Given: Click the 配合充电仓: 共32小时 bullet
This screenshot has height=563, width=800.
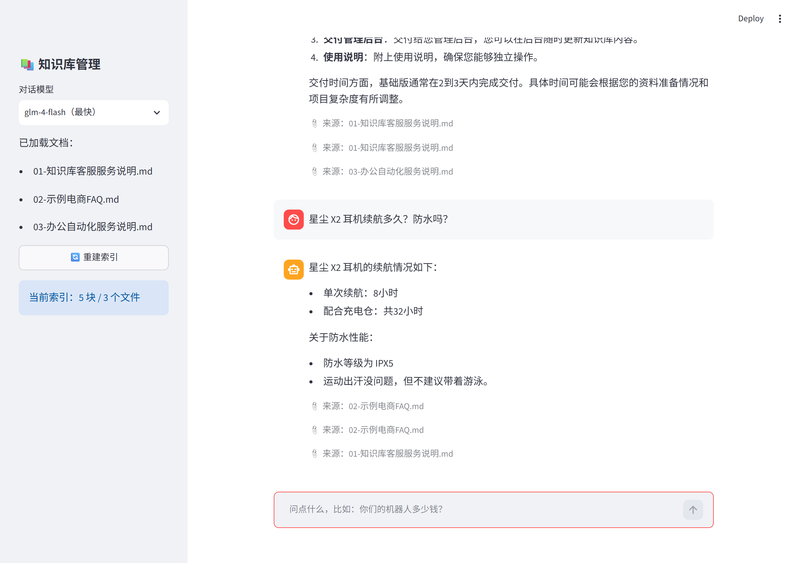Looking at the screenshot, I should (373, 311).
